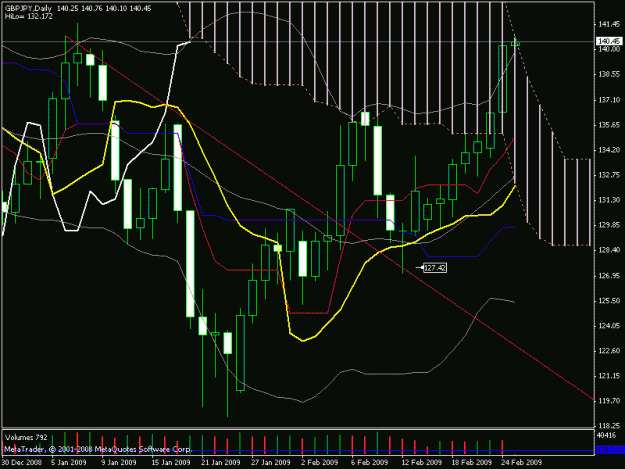Click the HiLo= 132.172 indicator label

pos(29,16)
